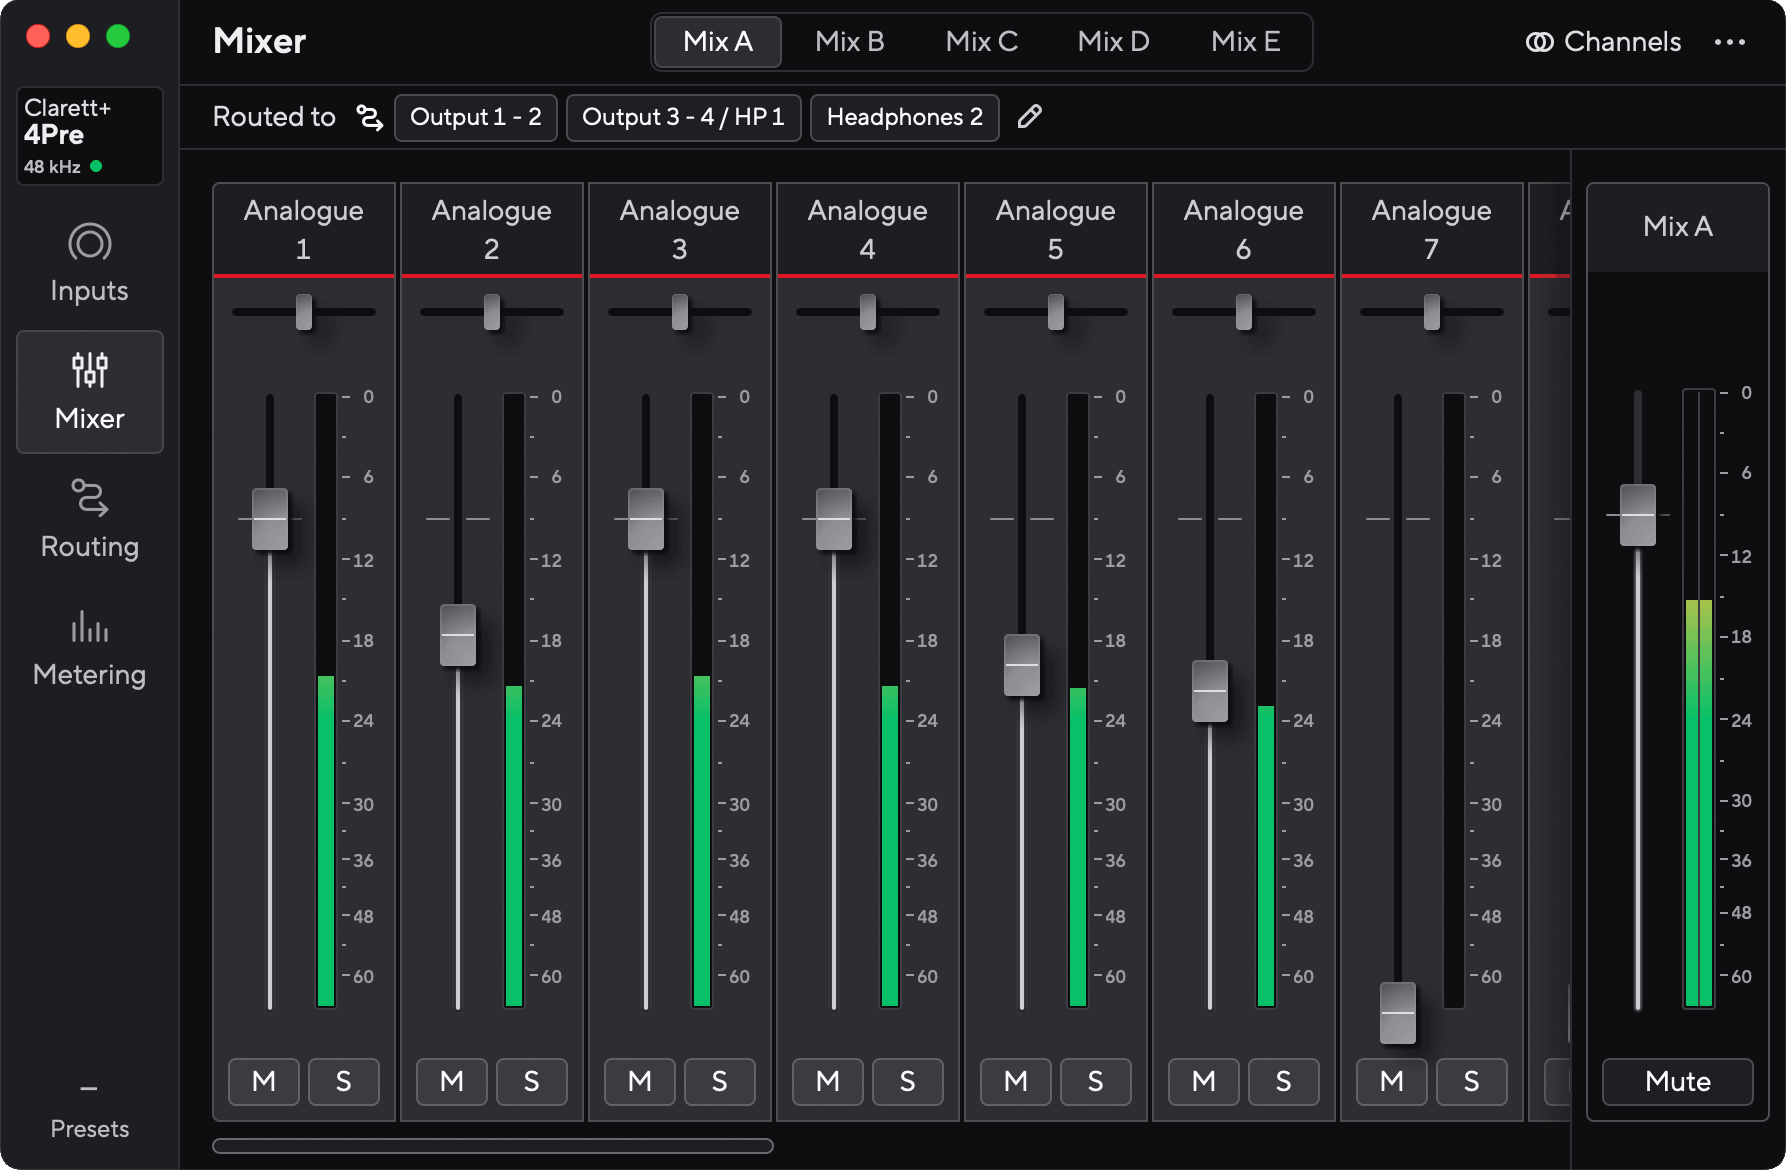
Task: Click the Analogue 7 channel name
Action: click(1432, 229)
